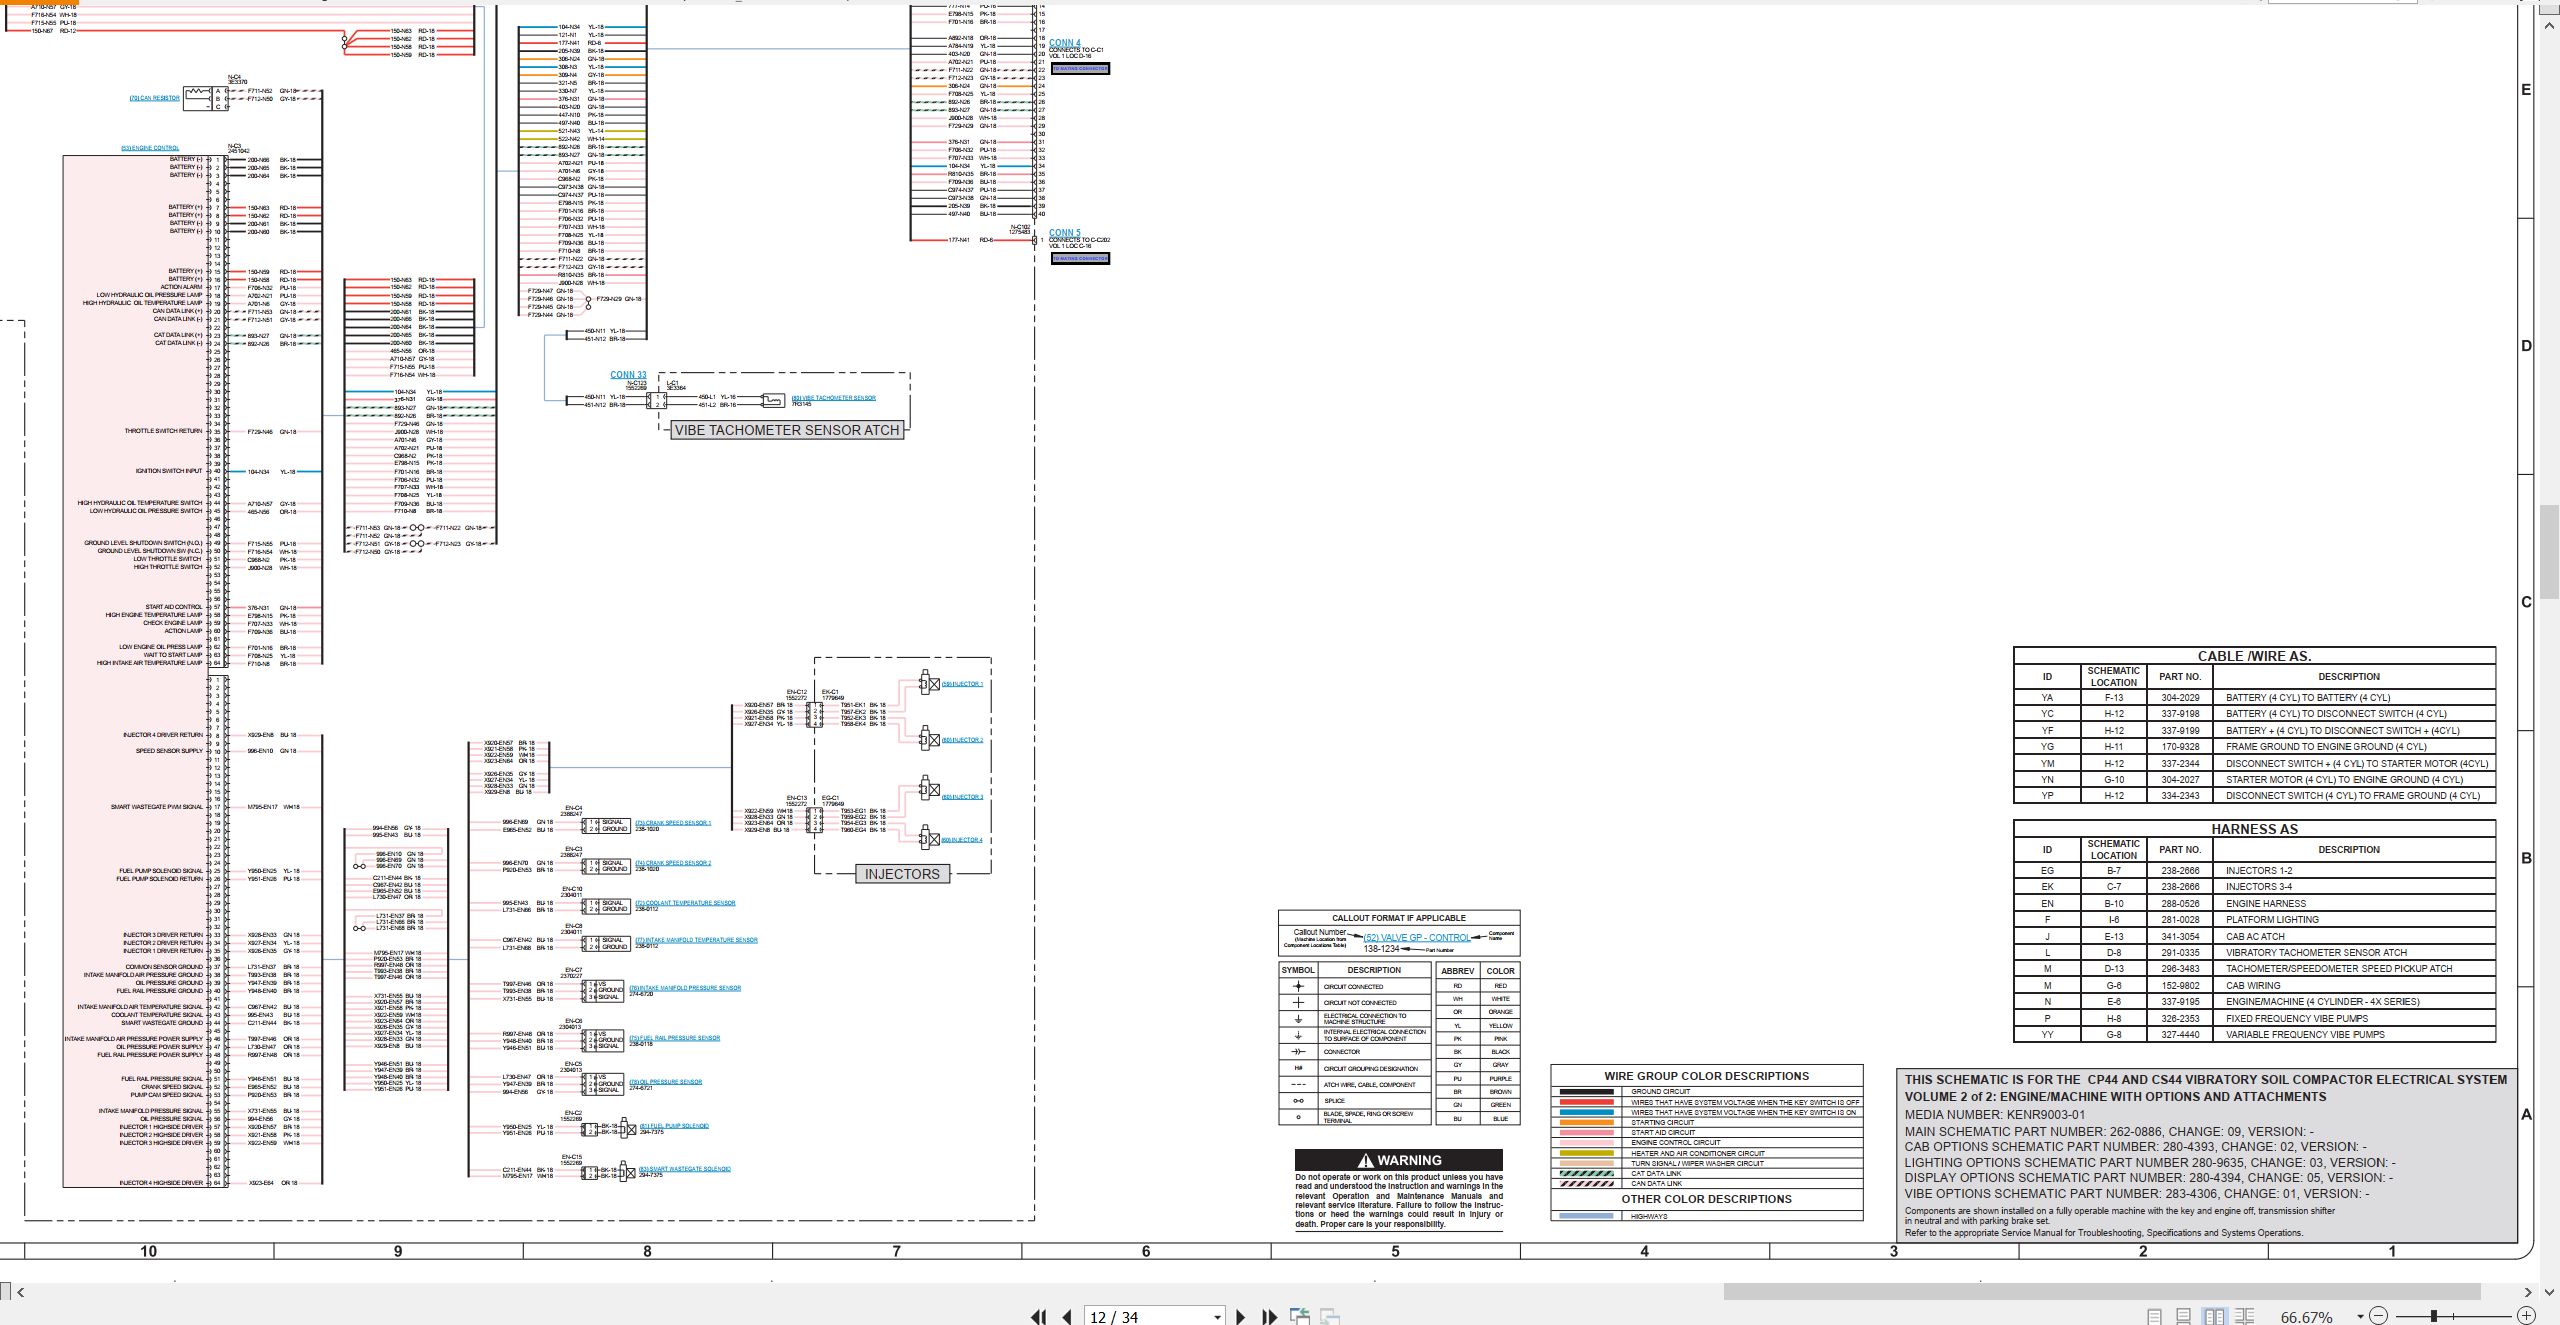2560x1325 pixels.
Task: Click the CAB WIRING description cell
Action: pyautogui.click(x=2354, y=985)
